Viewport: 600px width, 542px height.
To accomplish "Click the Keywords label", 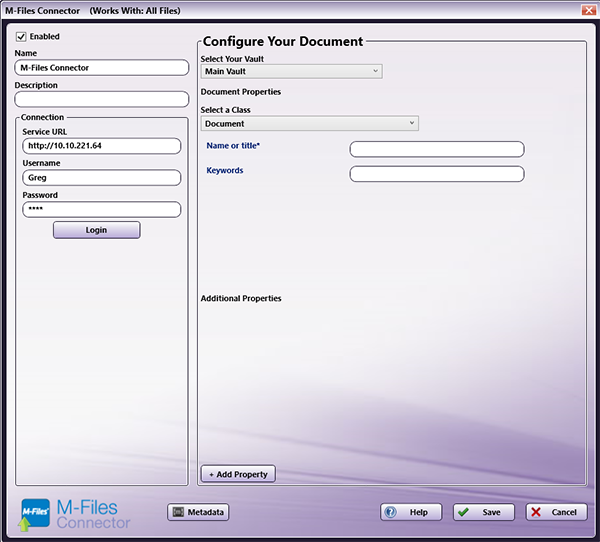I will (225, 170).
